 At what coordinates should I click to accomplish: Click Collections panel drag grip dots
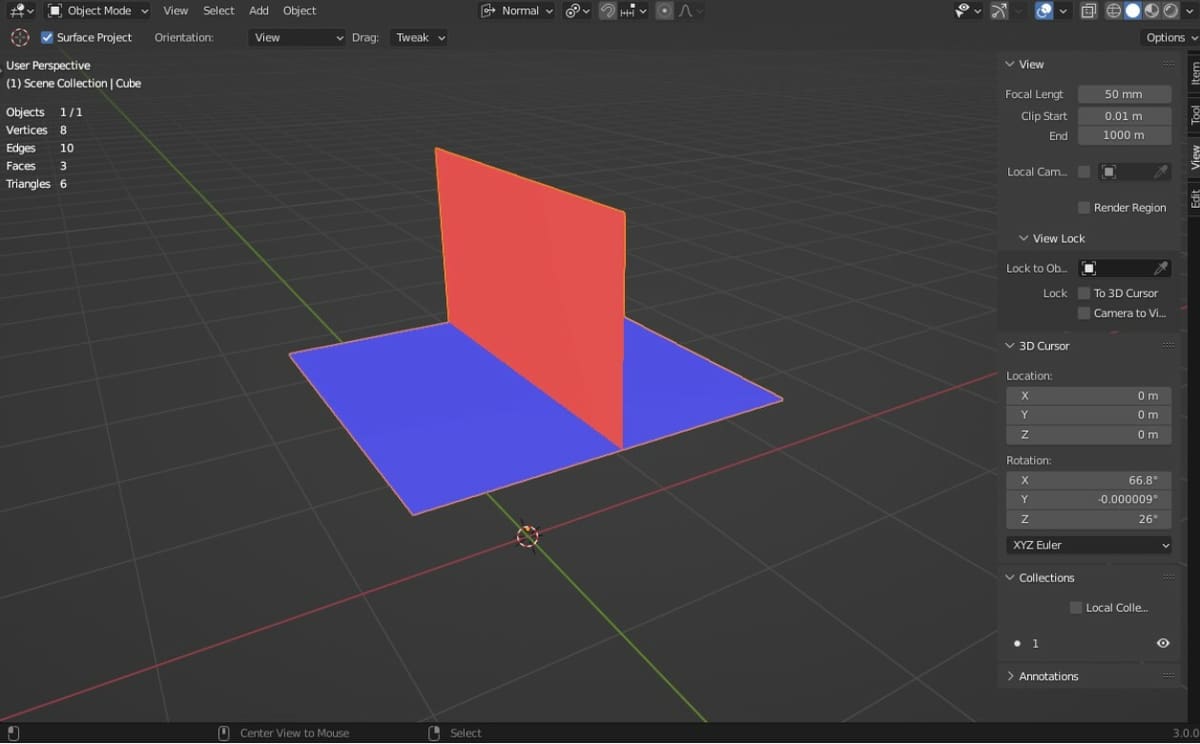(x=1168, y=577)
